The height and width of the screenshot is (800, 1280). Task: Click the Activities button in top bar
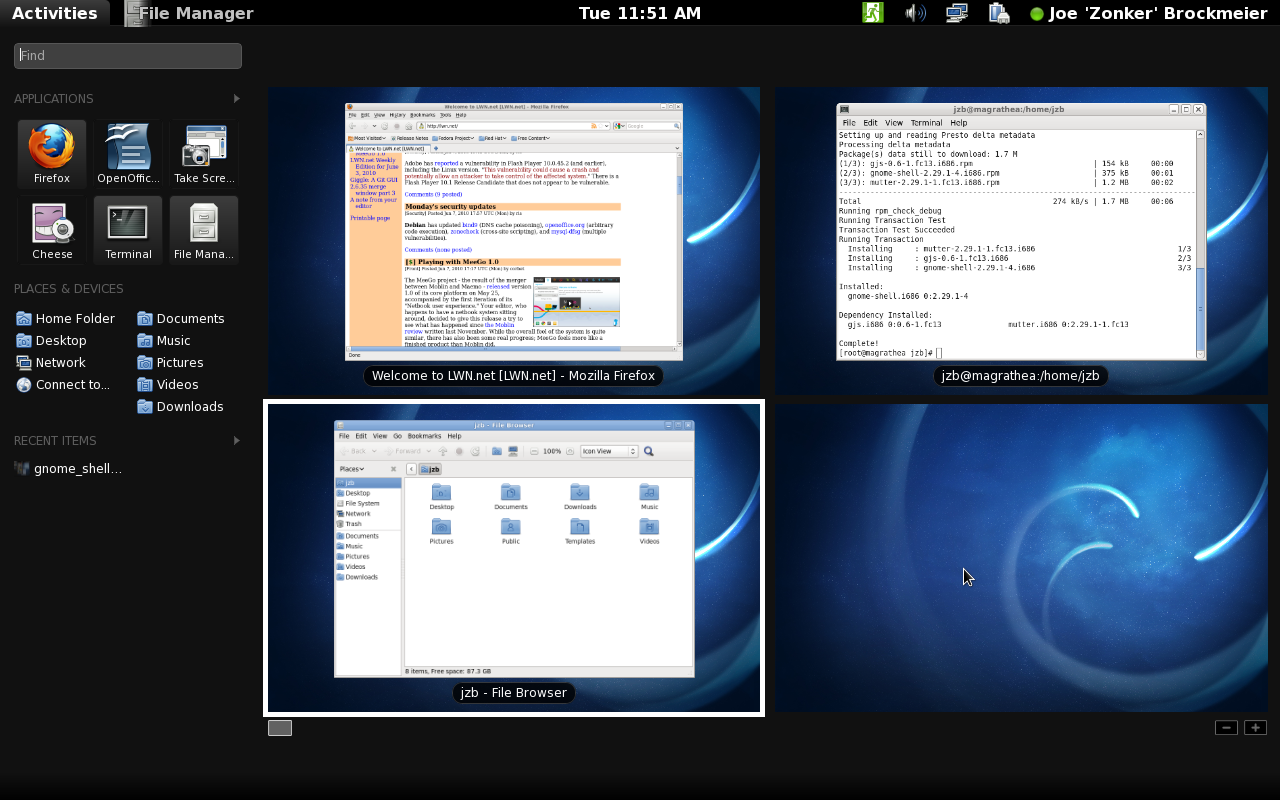point(54,13)
